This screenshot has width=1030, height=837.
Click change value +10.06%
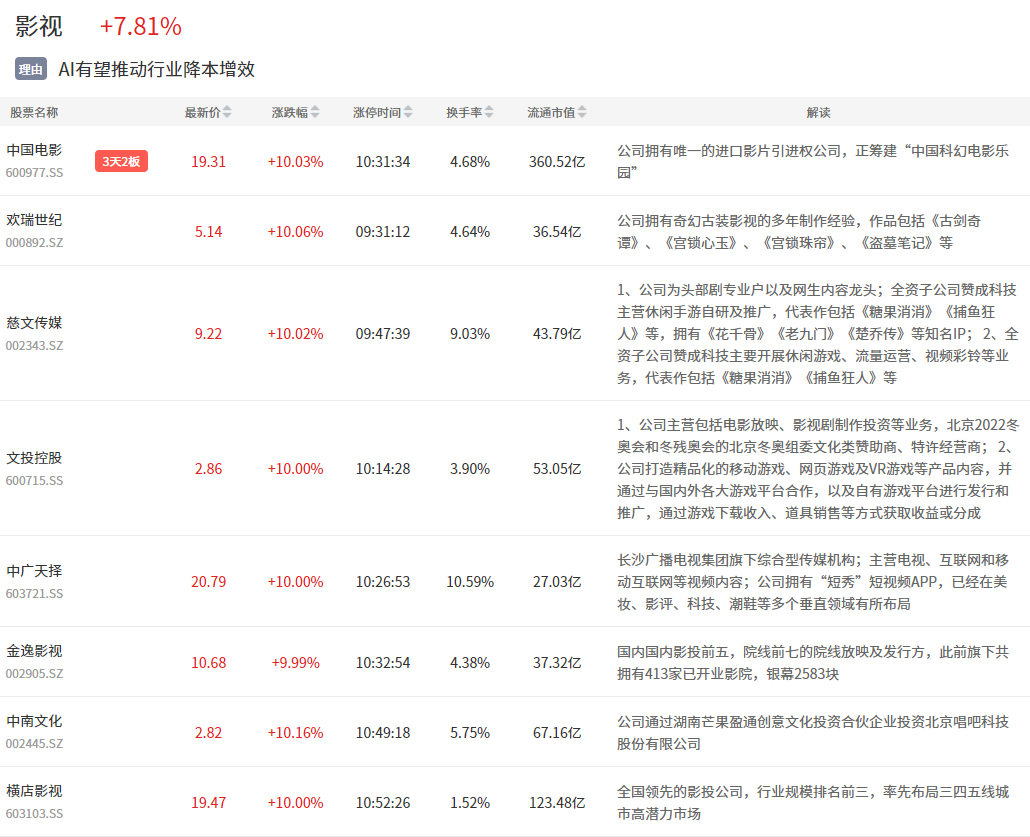295,232
